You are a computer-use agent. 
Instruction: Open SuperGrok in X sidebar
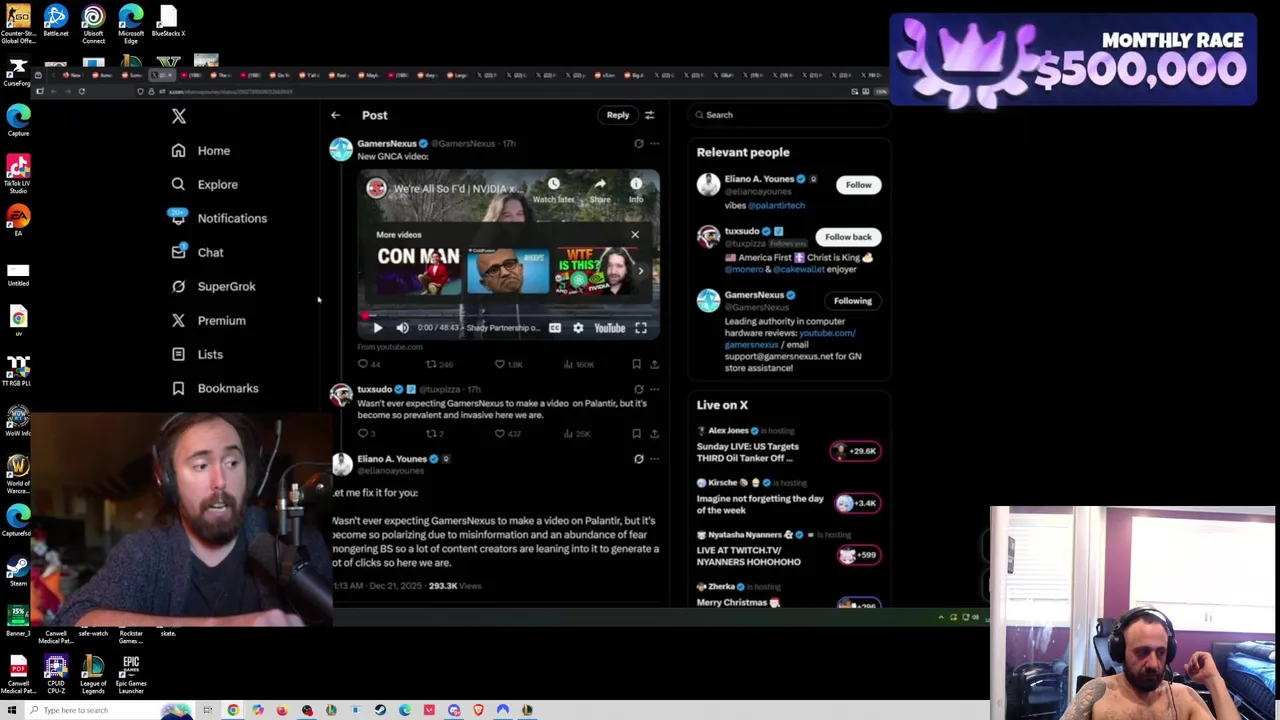214,286
